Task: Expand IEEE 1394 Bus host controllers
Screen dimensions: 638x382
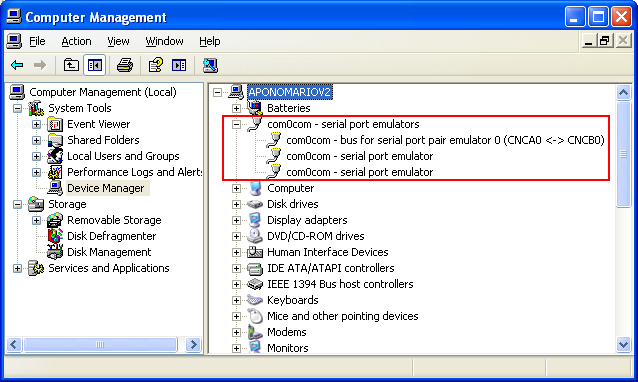Action: click(236, 284)
